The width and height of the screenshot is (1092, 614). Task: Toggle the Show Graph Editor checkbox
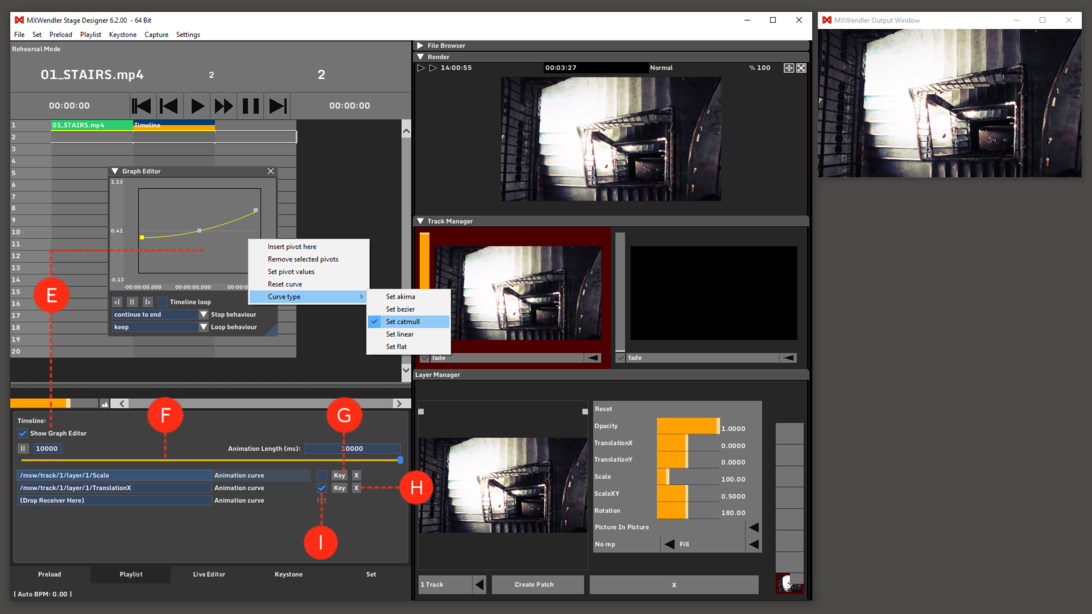(22, 433)
